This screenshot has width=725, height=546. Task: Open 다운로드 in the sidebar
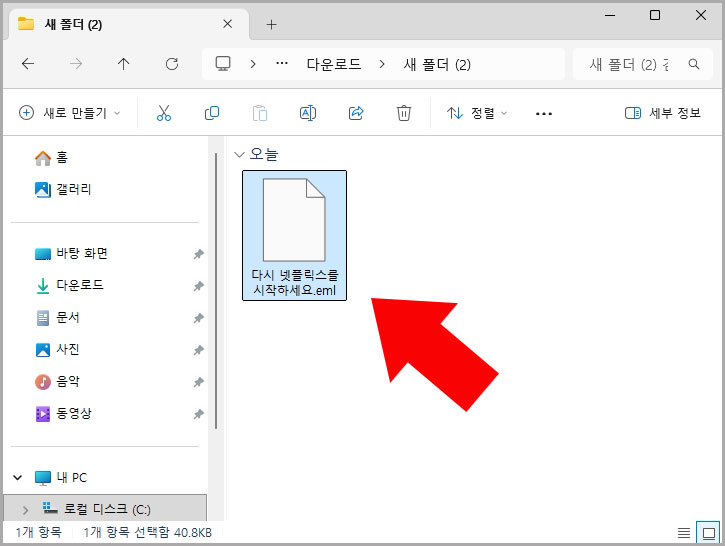point(80,285)
